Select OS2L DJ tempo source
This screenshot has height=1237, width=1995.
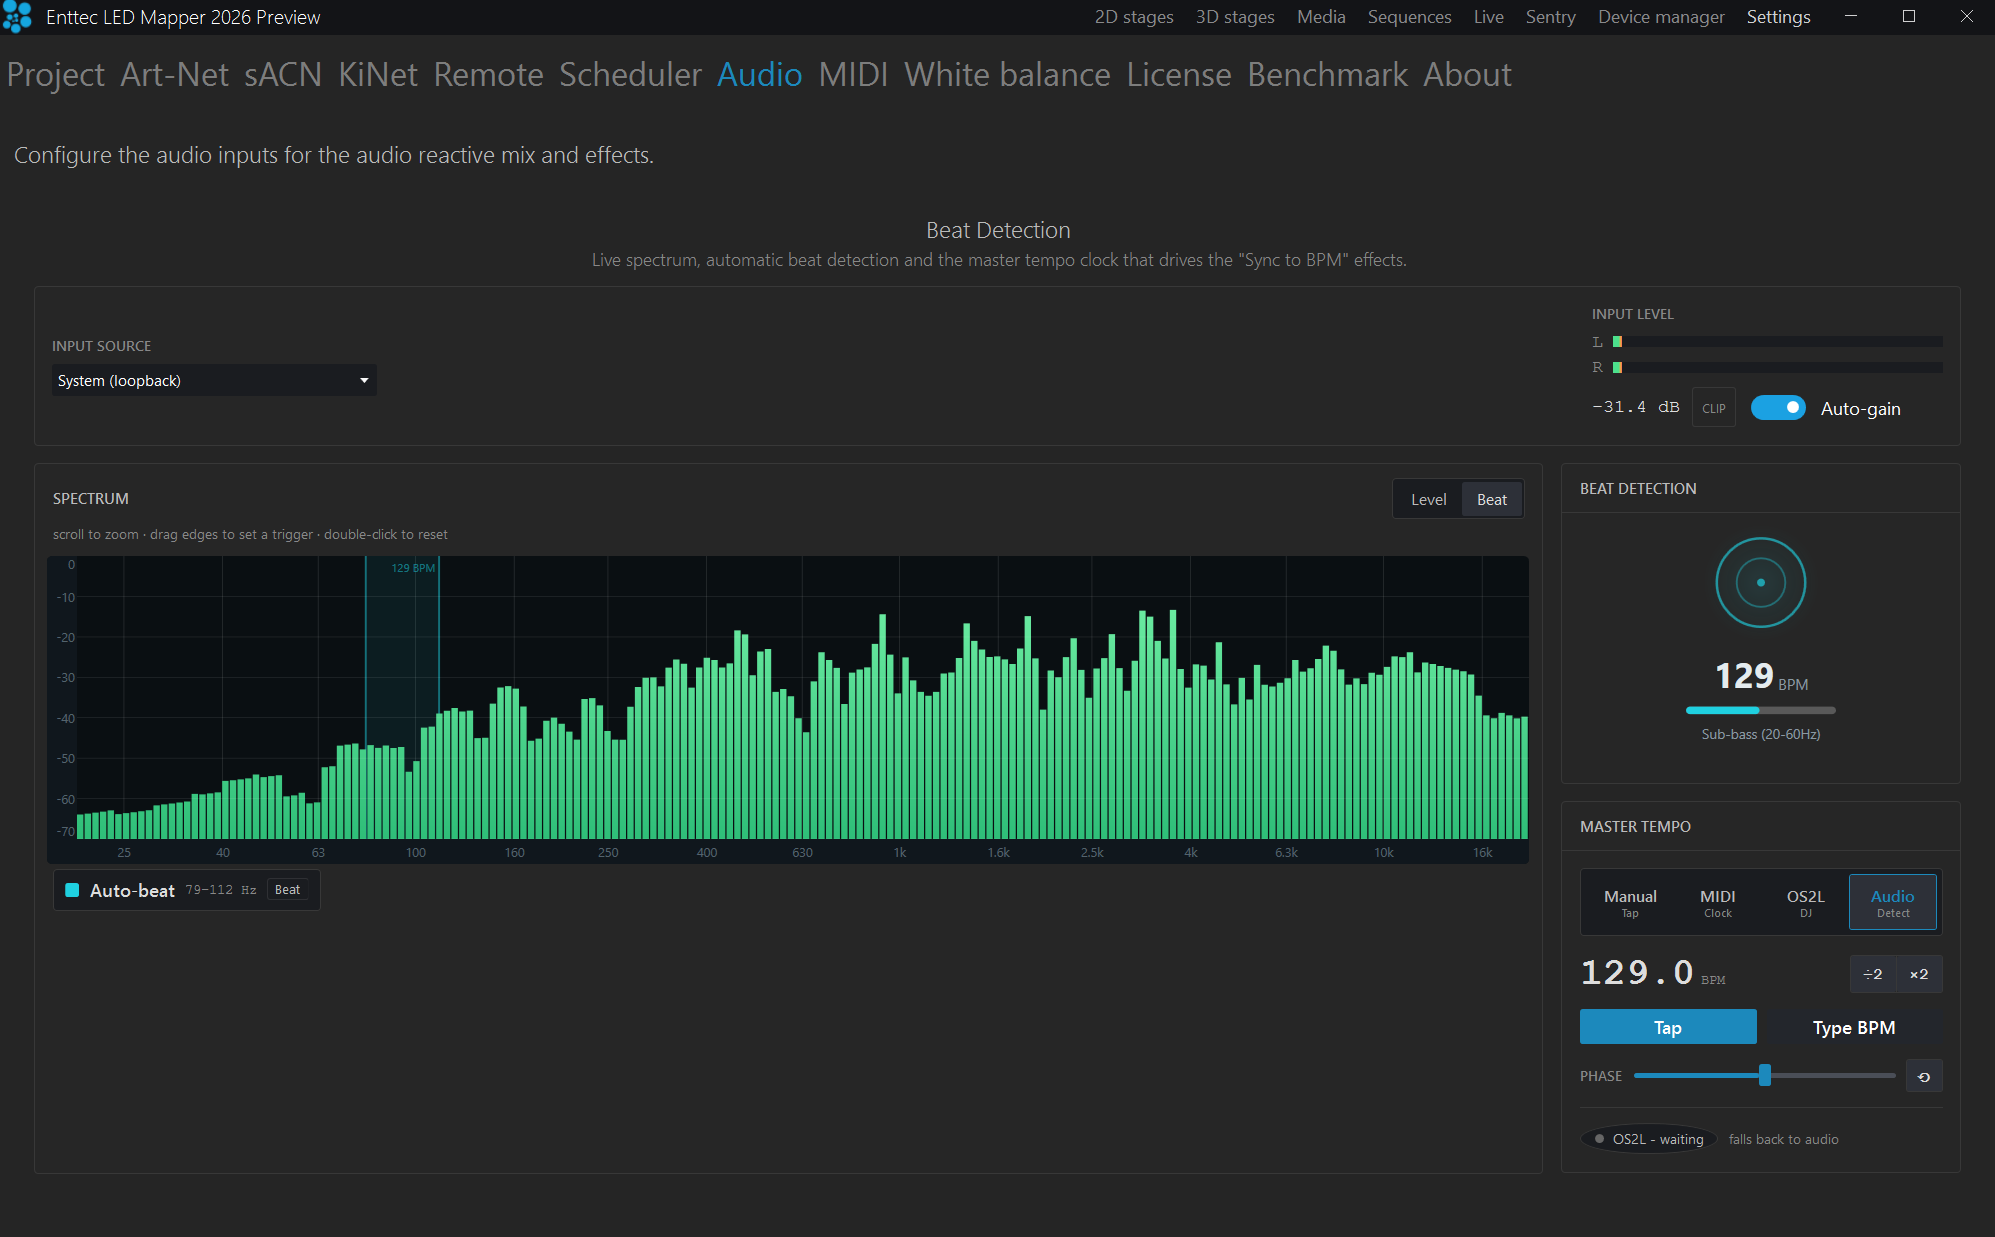1805,902
